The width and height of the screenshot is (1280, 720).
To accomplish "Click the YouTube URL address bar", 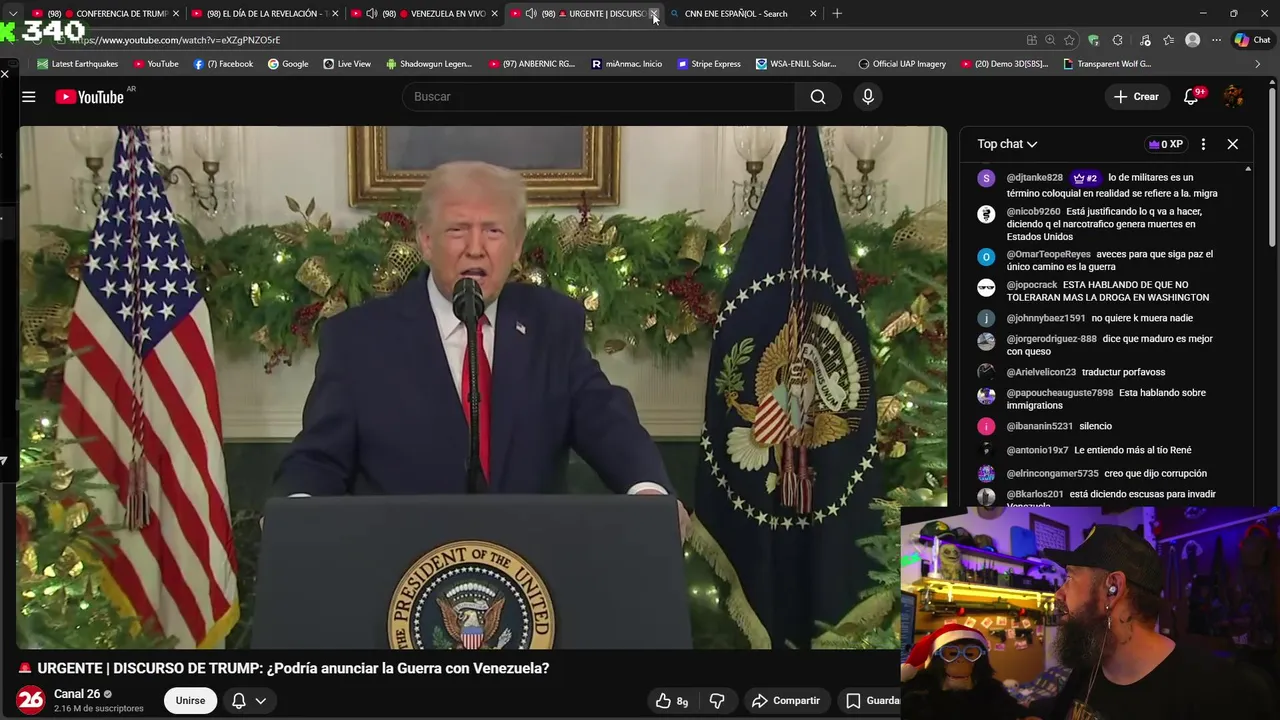I will pos(540,40).
